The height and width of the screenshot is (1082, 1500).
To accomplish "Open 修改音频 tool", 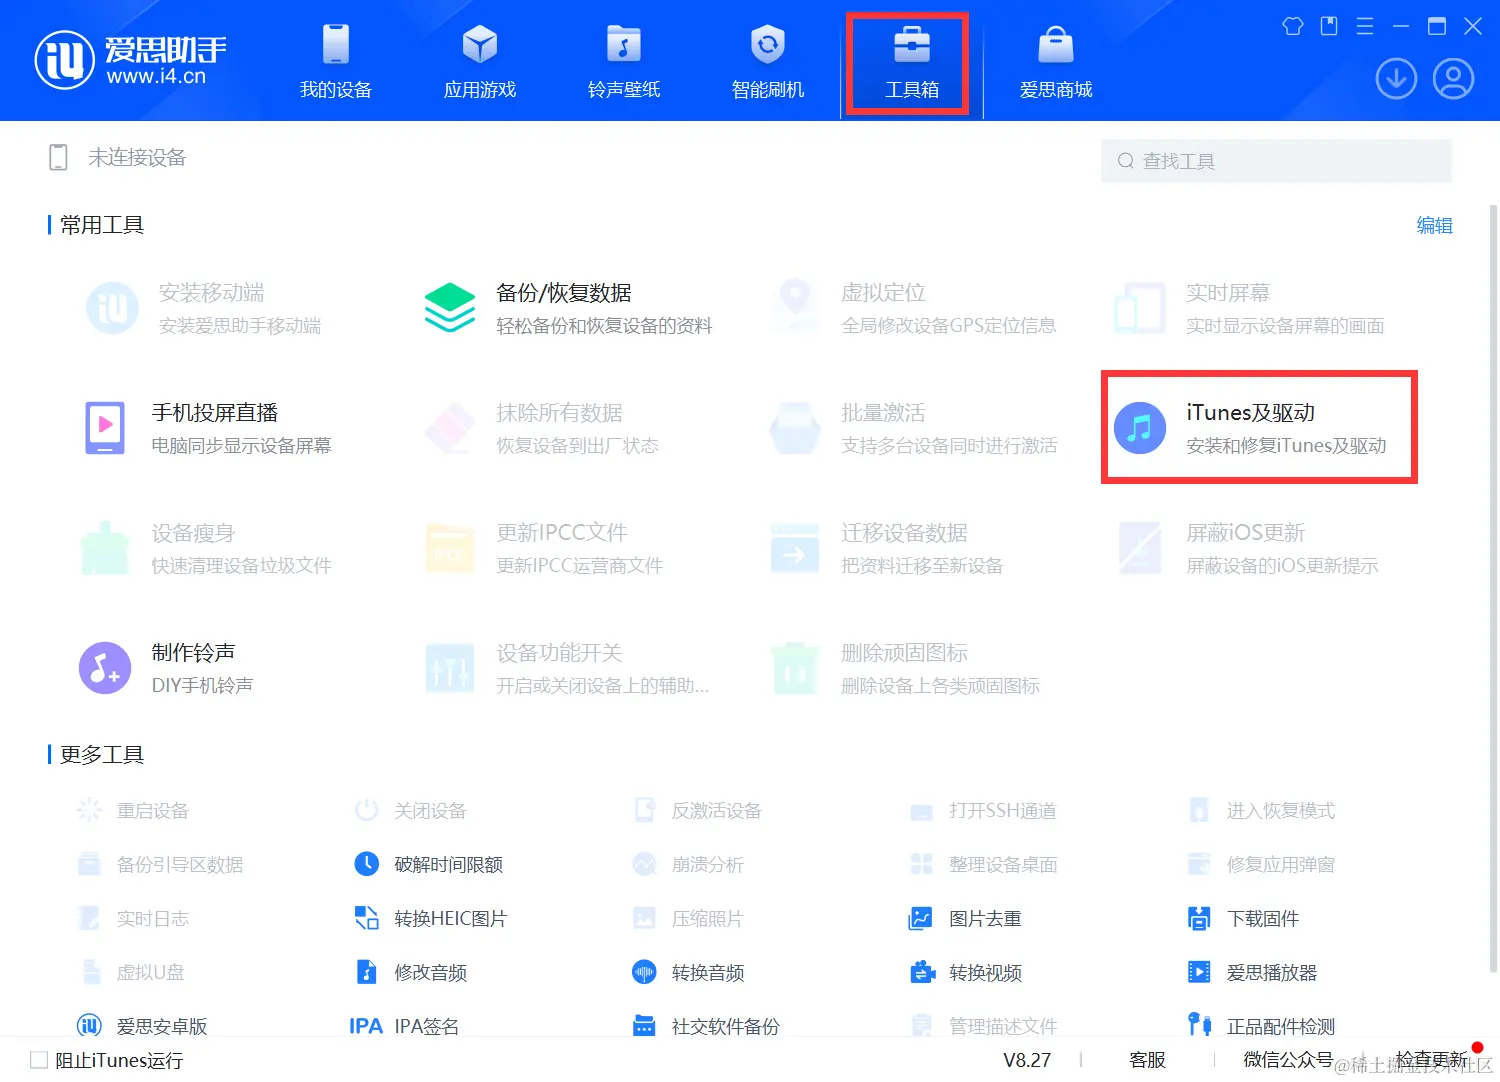I will click(410, 972).
